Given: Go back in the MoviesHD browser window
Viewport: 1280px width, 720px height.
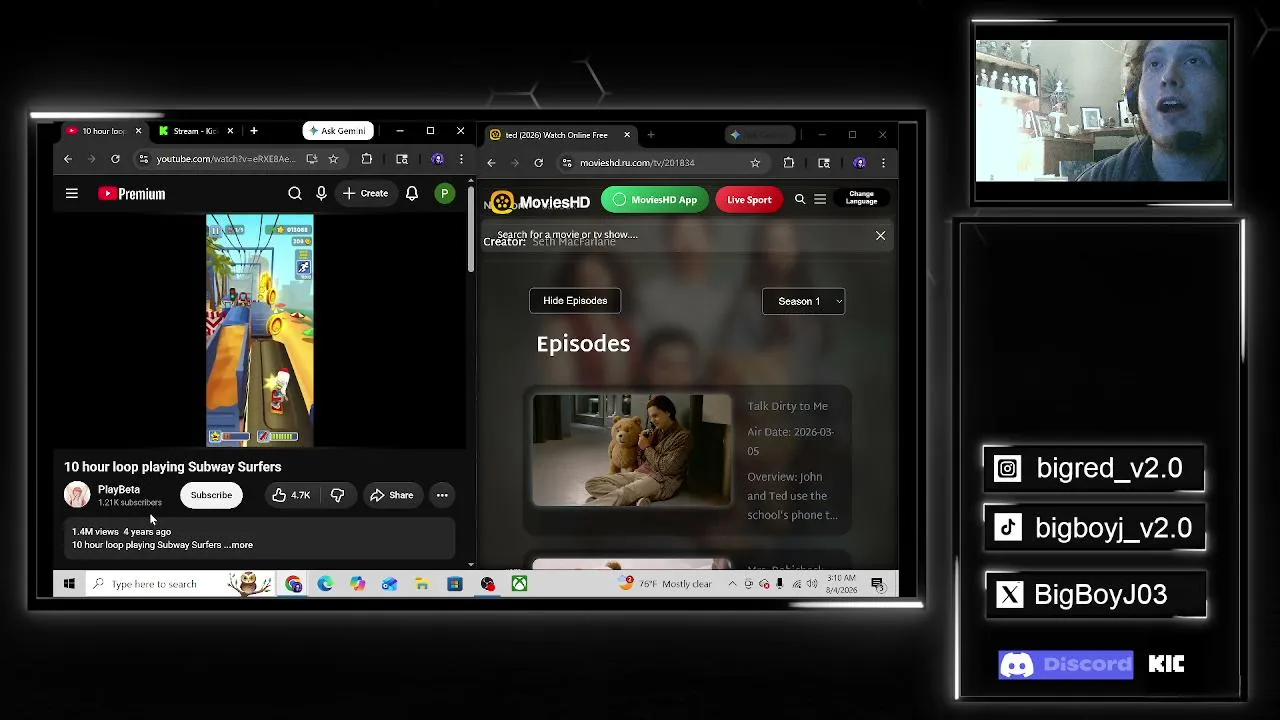Looking at the screenshot, I should point(491,163).
